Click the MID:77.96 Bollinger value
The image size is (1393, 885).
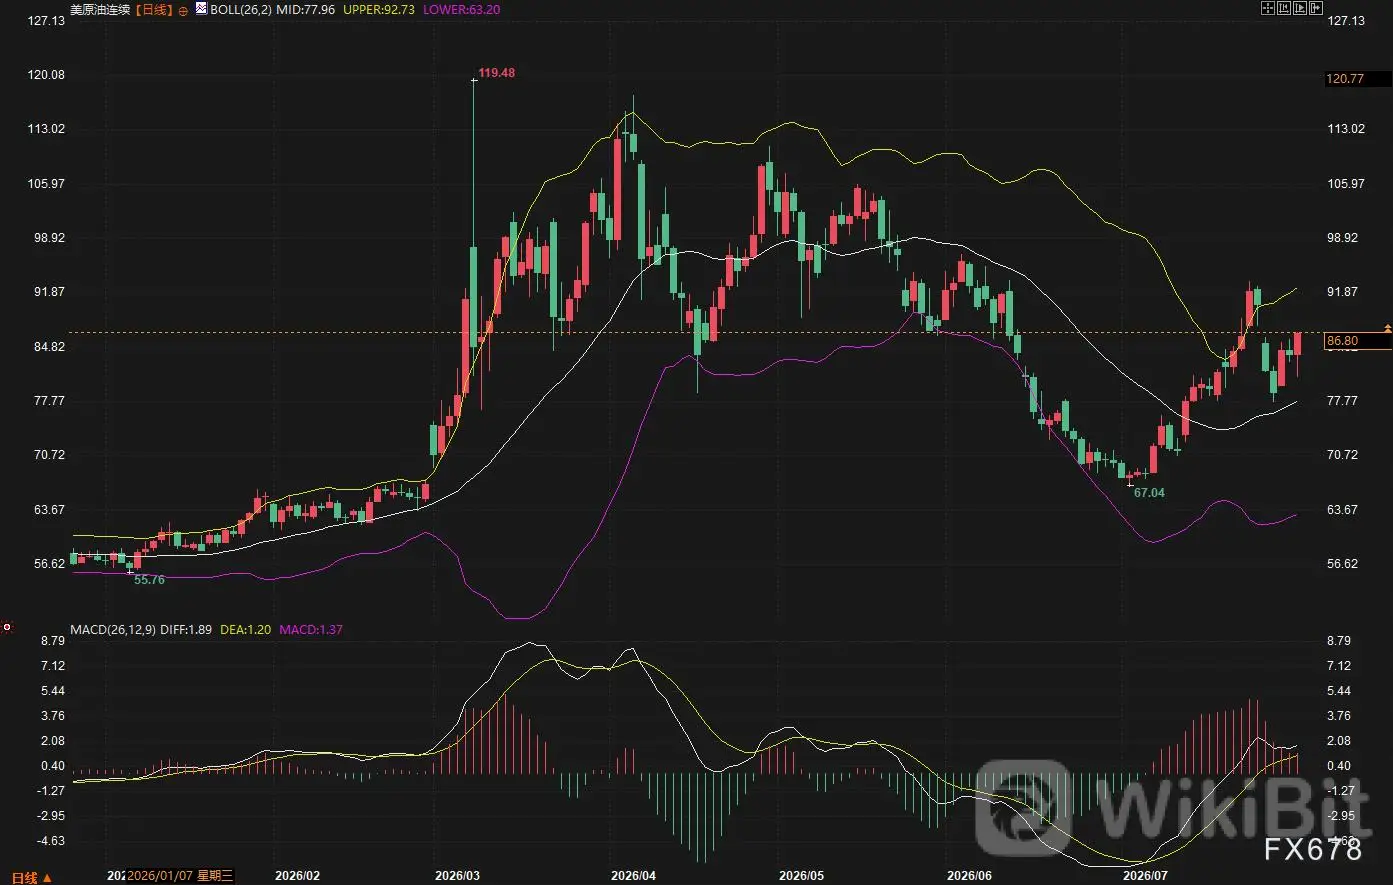click(x=307, y=9)
